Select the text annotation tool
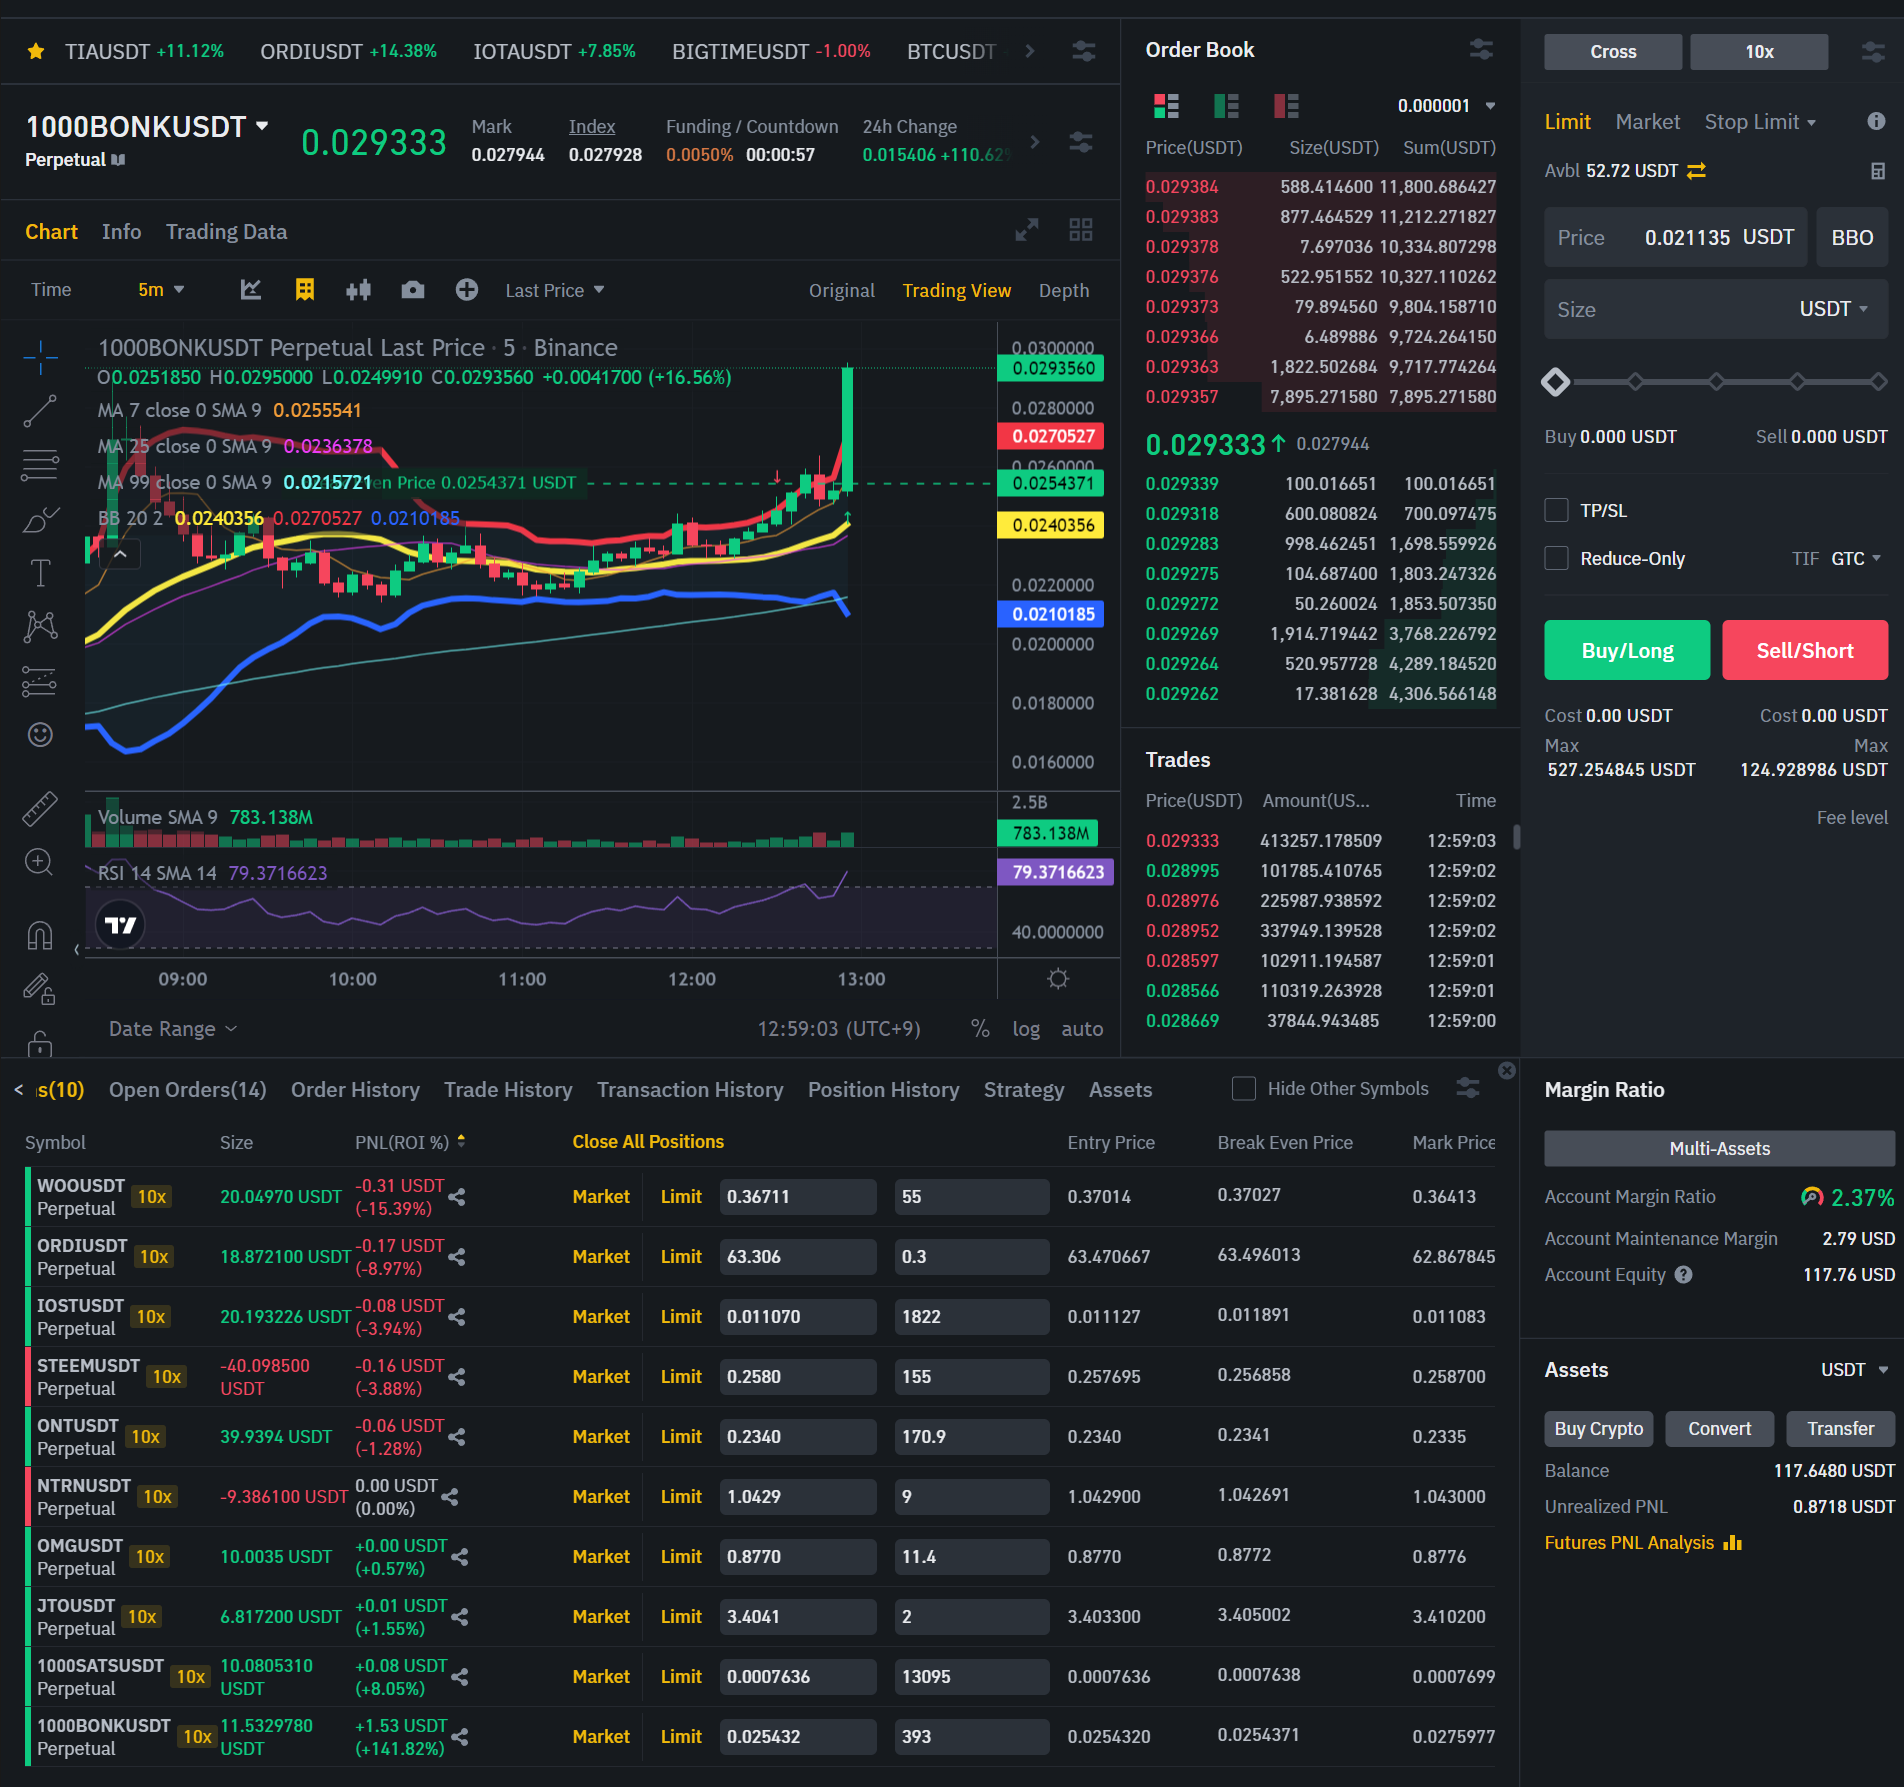Viewport: 1904px width, 1787px height. 40,573
